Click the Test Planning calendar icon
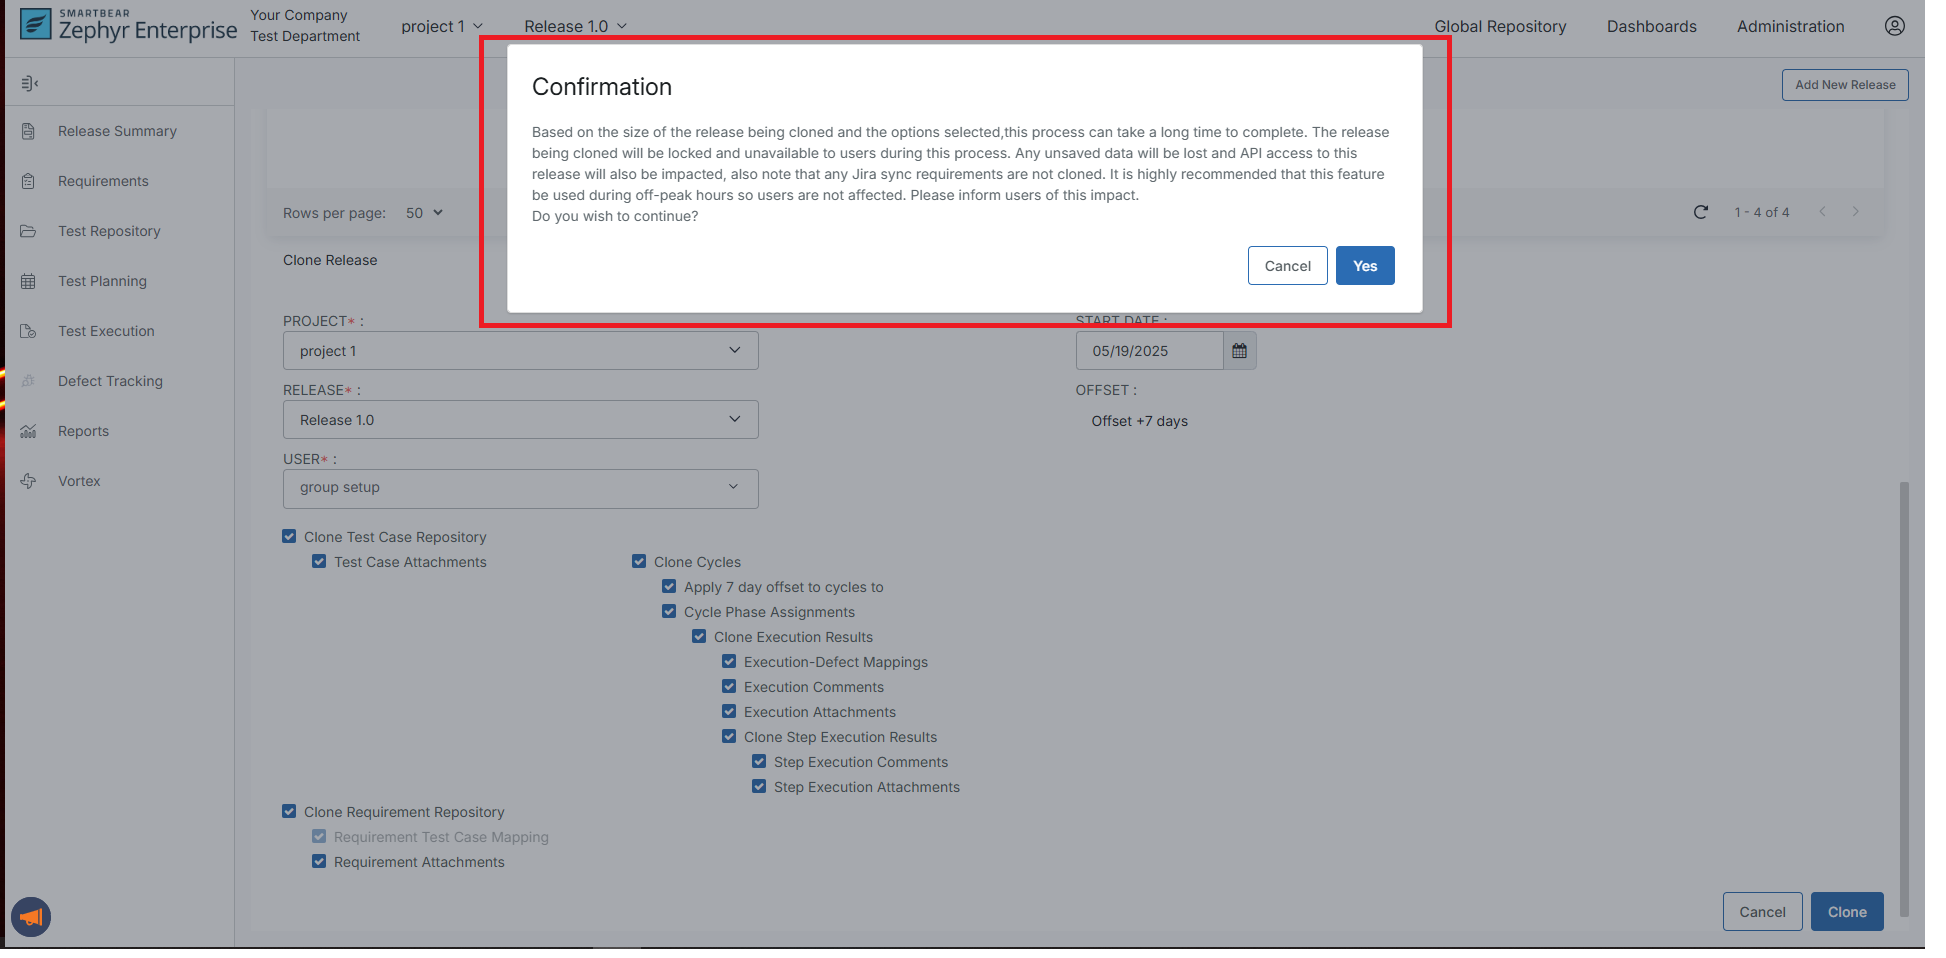Image resolution: width=1946 pixels, height=958 pixels. (x=28, y=281)
